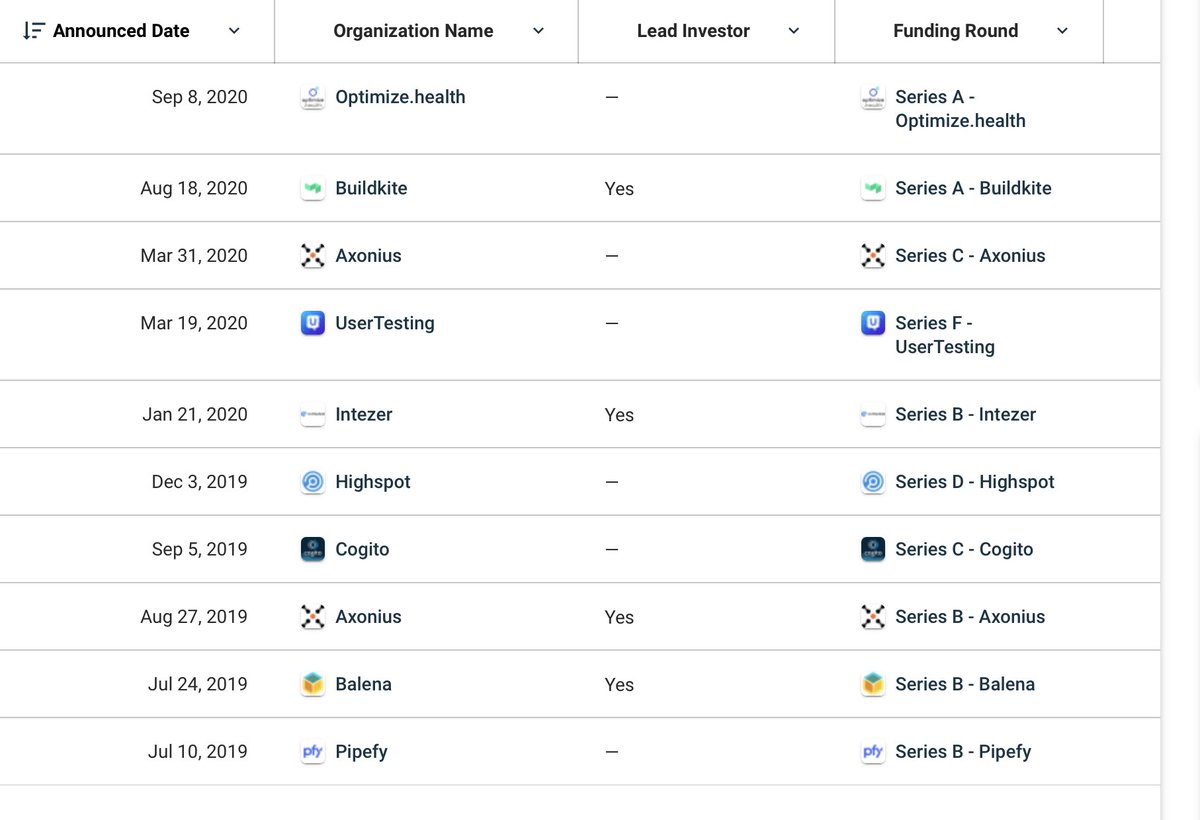Click the Balena logo in Organization Name column

point(313,684)
